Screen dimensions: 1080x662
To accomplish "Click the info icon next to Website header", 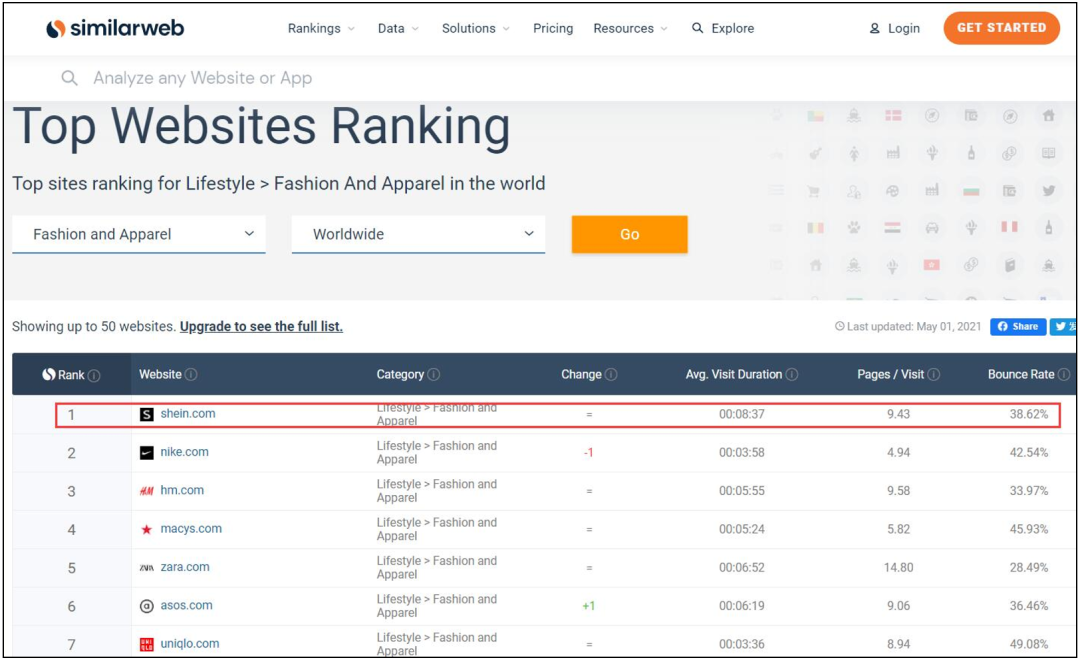I will [191, 375].
